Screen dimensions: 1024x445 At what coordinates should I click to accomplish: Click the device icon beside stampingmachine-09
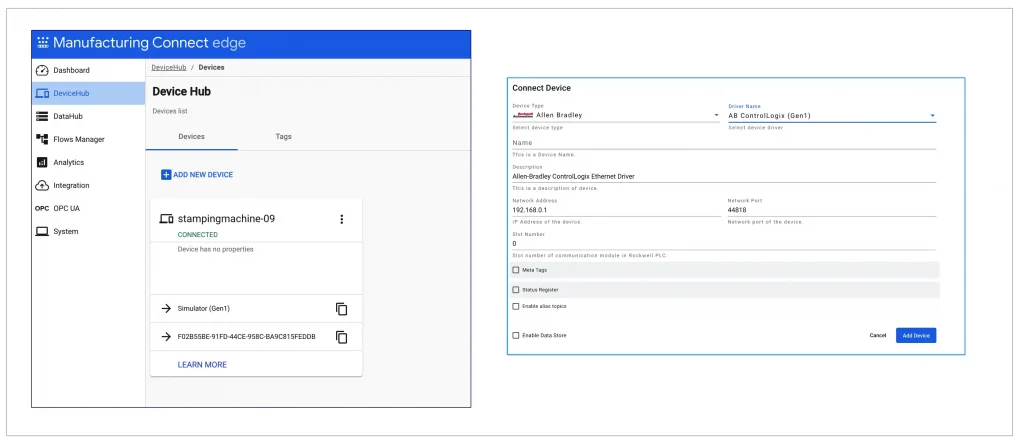pyautogui.click(x=167, y=219)
